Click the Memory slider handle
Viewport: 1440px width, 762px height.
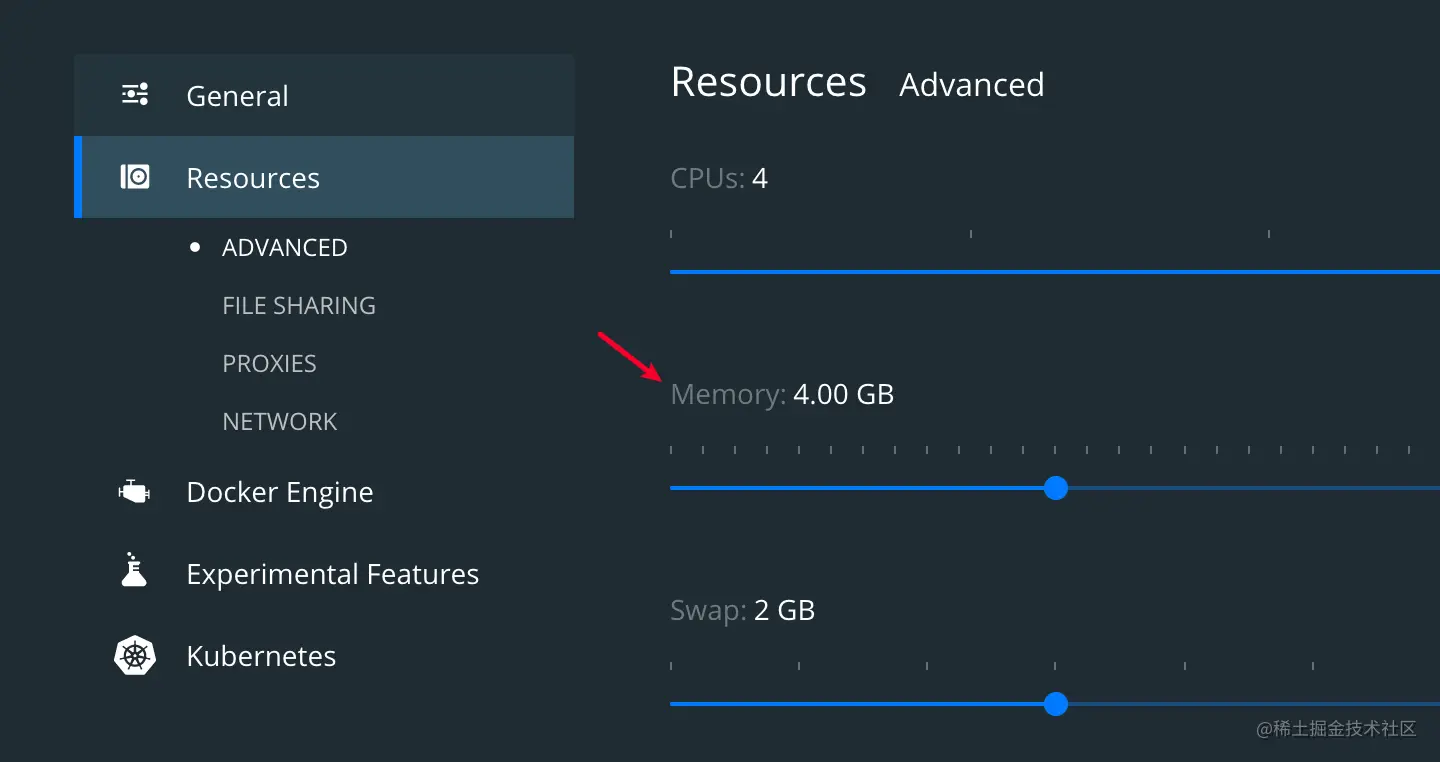[1055, 488]
